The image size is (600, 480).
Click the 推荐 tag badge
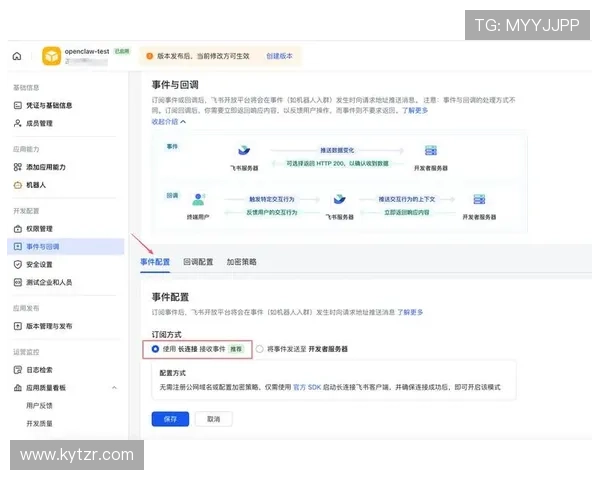[x=236, y=349]
